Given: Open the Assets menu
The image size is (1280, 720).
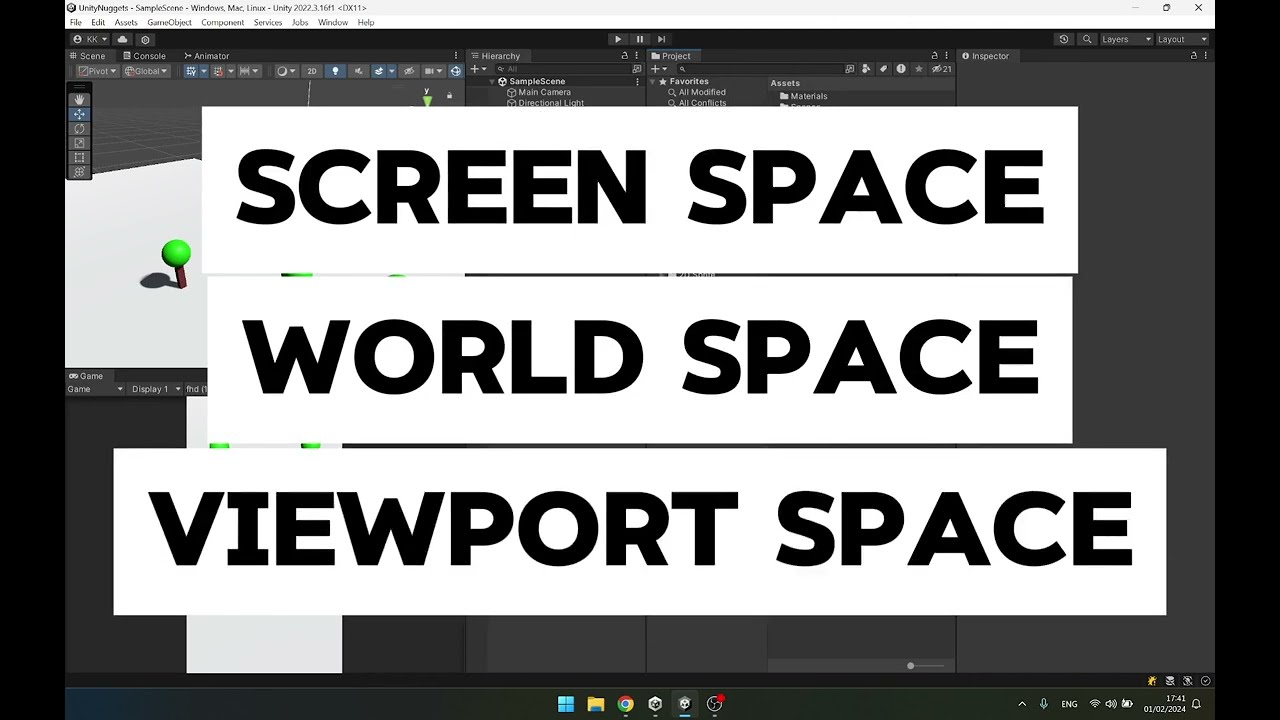Looking at the screenshot, I should (126, 22).
